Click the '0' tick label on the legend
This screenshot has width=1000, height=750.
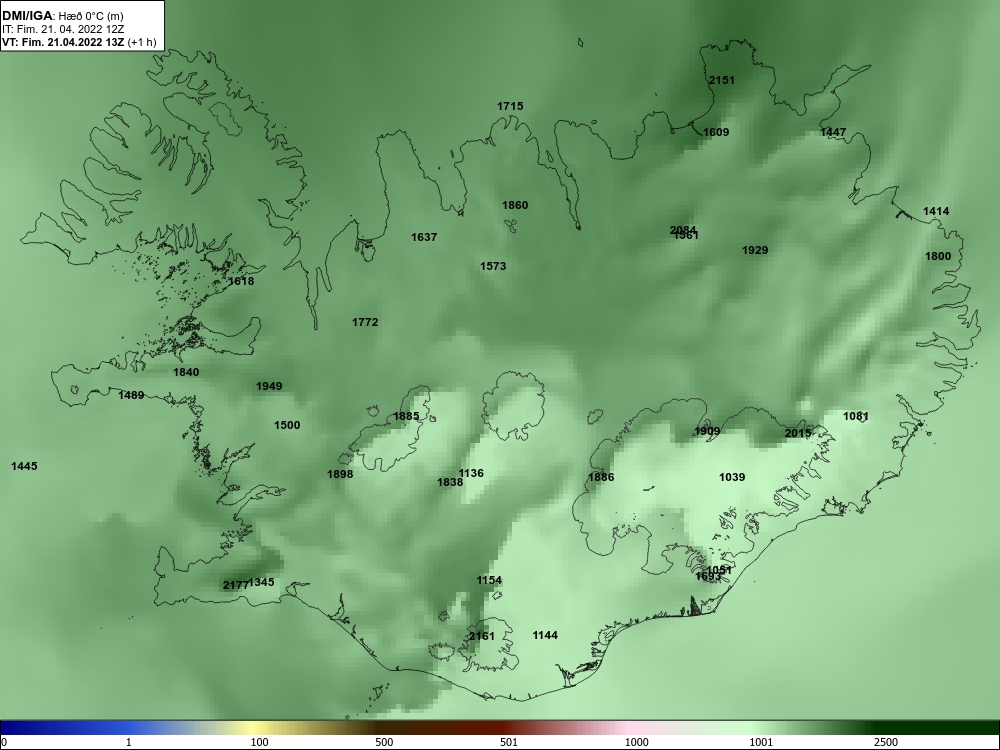(4, 742)
